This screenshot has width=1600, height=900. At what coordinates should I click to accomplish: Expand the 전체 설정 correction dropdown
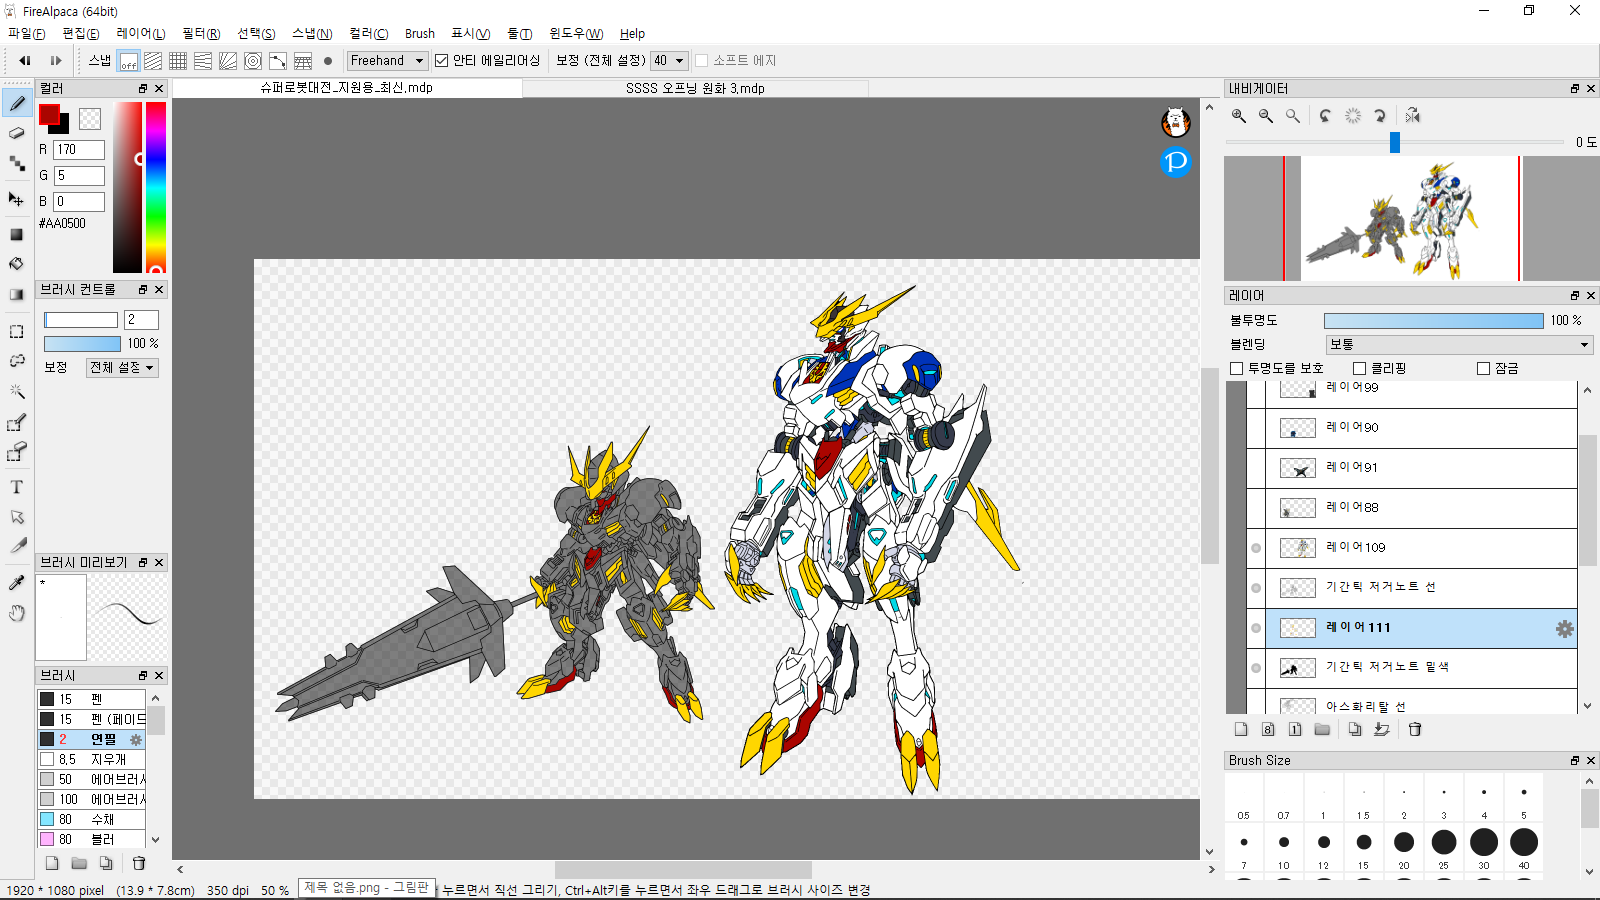click(122, 368)
